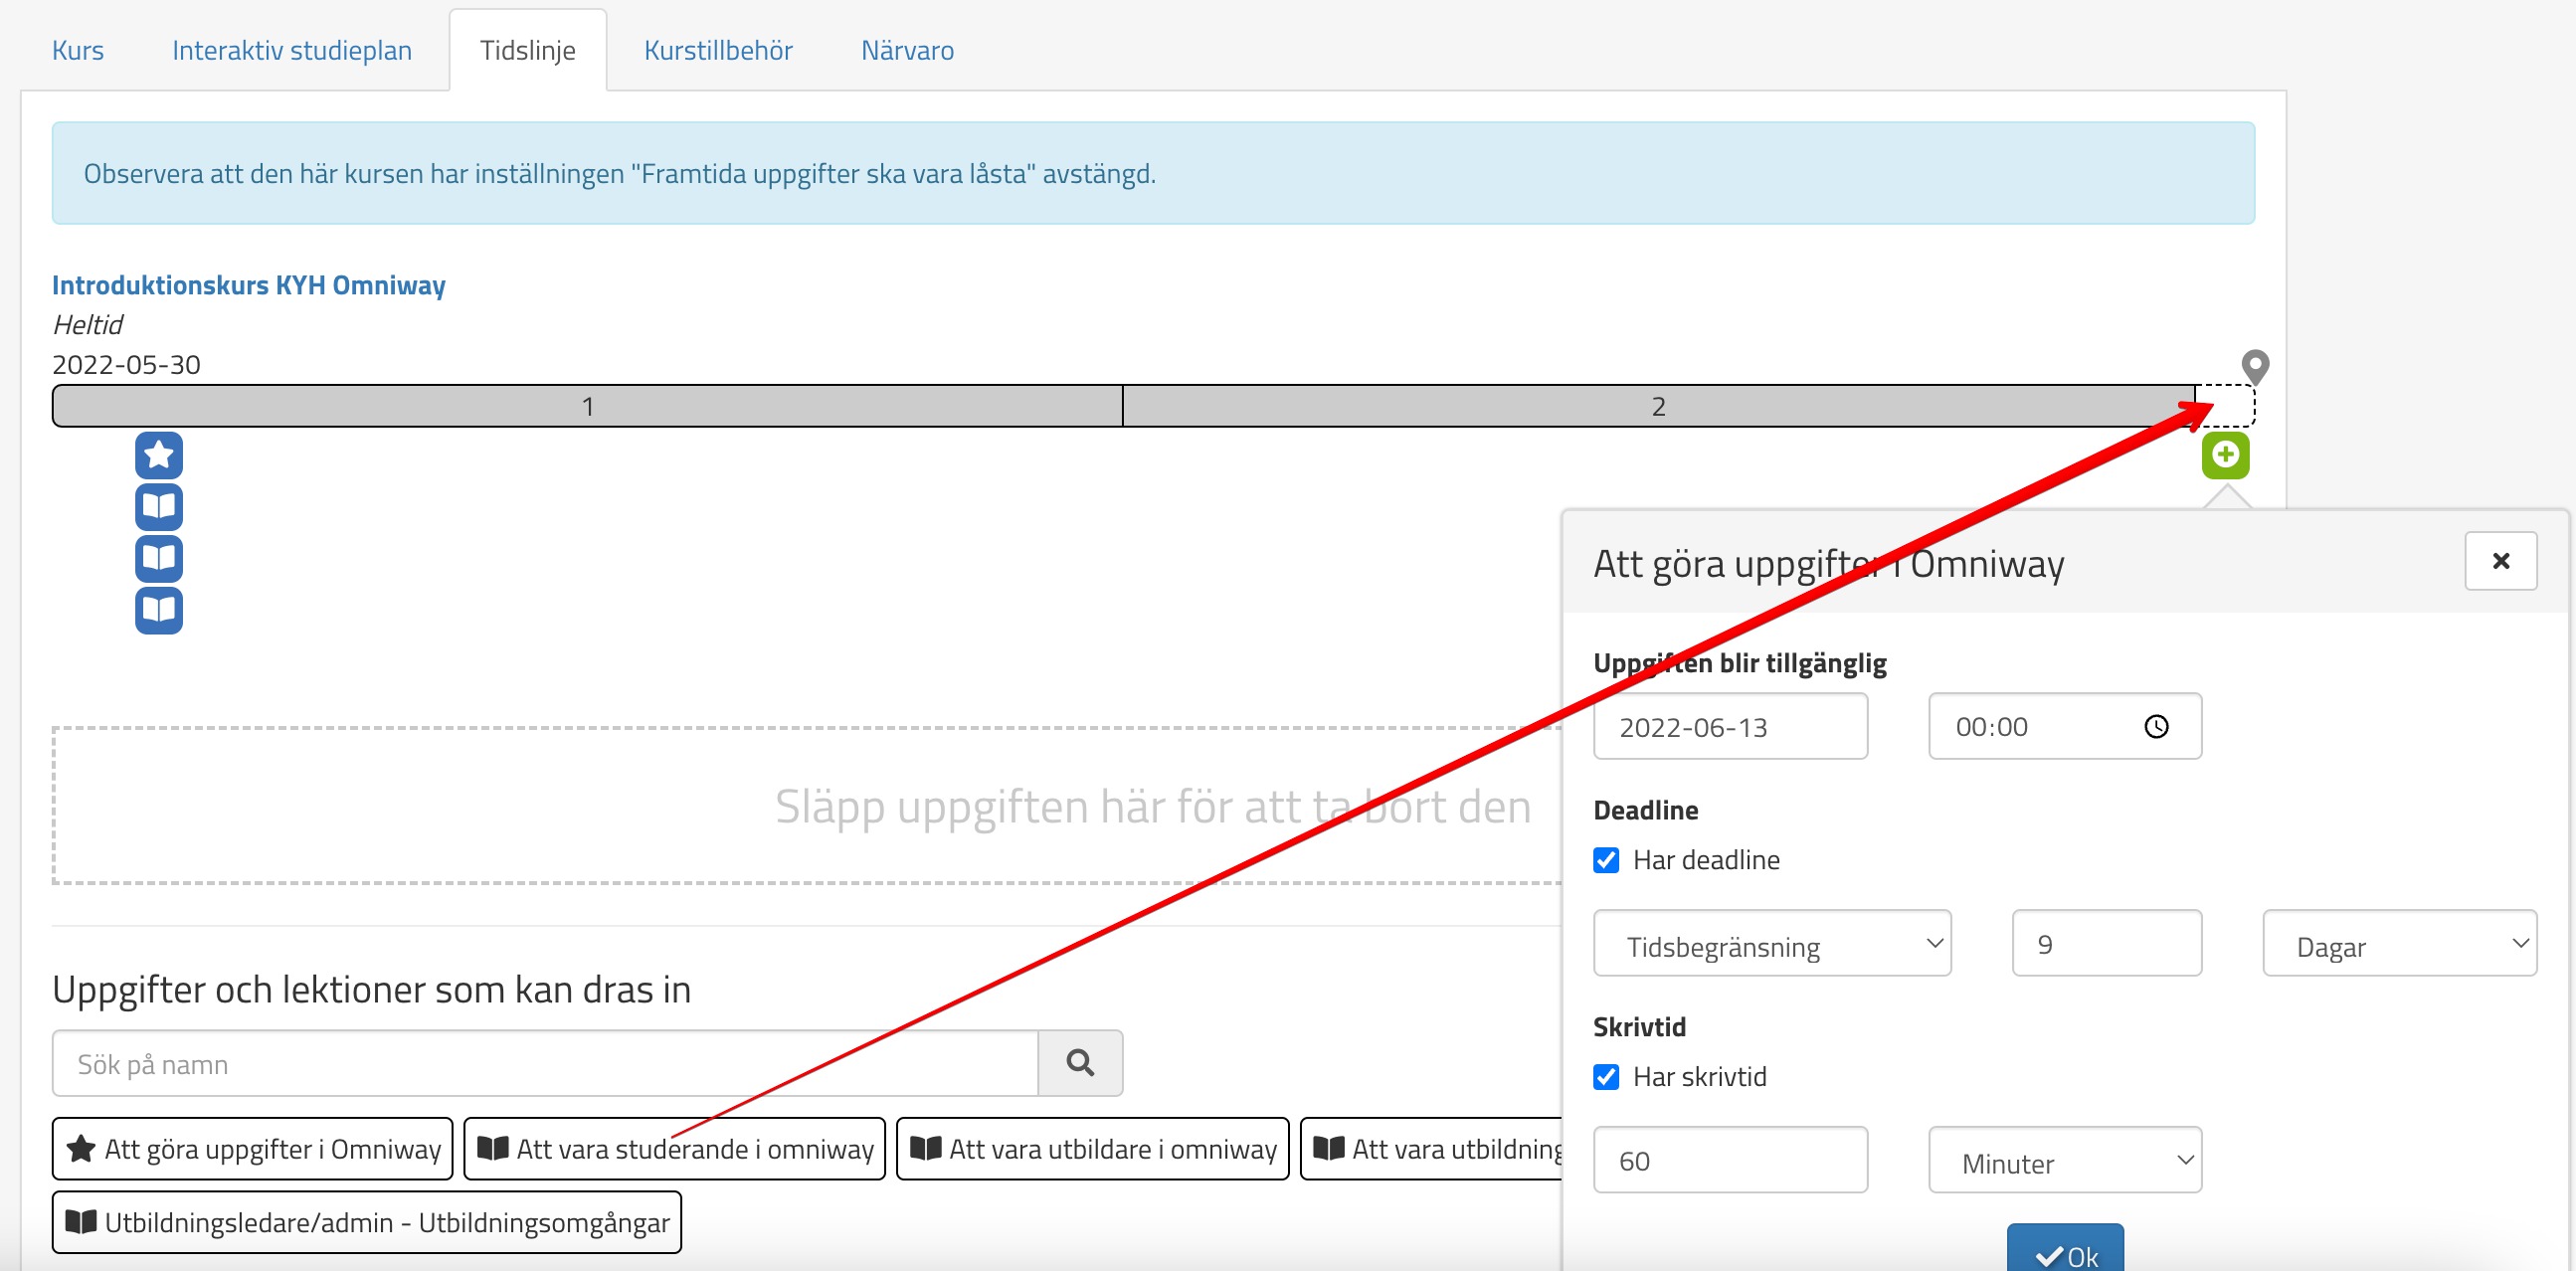Click the last blue book lesson icon
Viewport: 2576px width, 1271px height.
(x=159, y=610)
